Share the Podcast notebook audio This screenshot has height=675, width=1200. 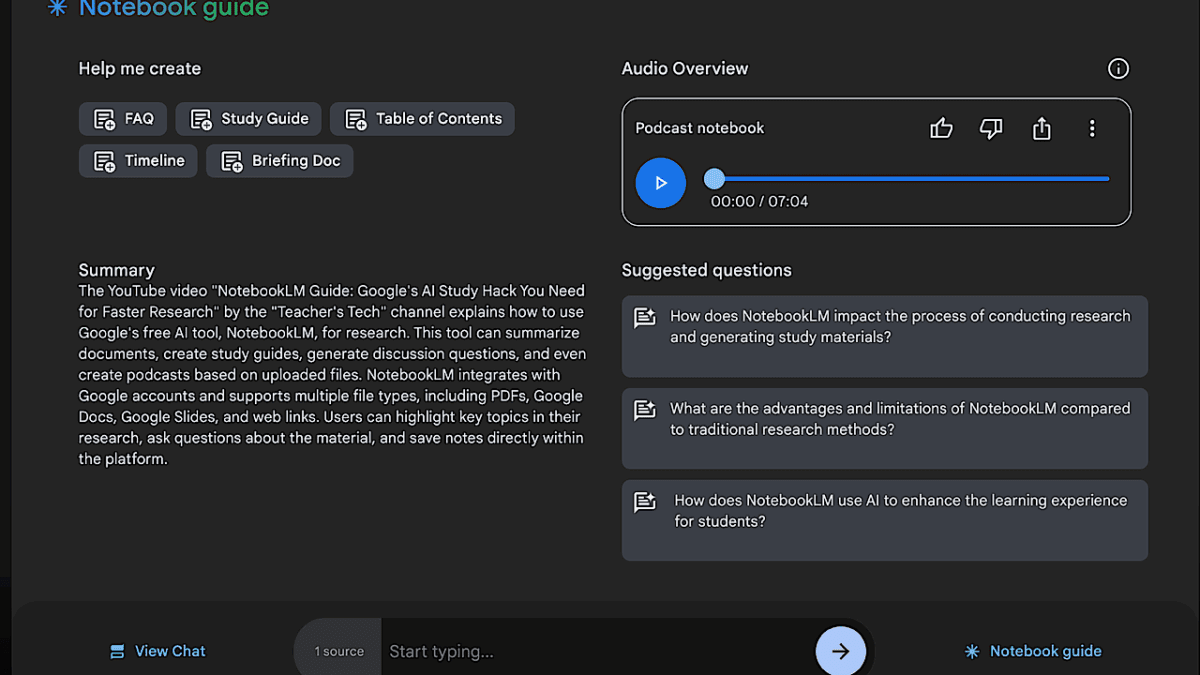pyautogui.click(x=1041, y=128)
